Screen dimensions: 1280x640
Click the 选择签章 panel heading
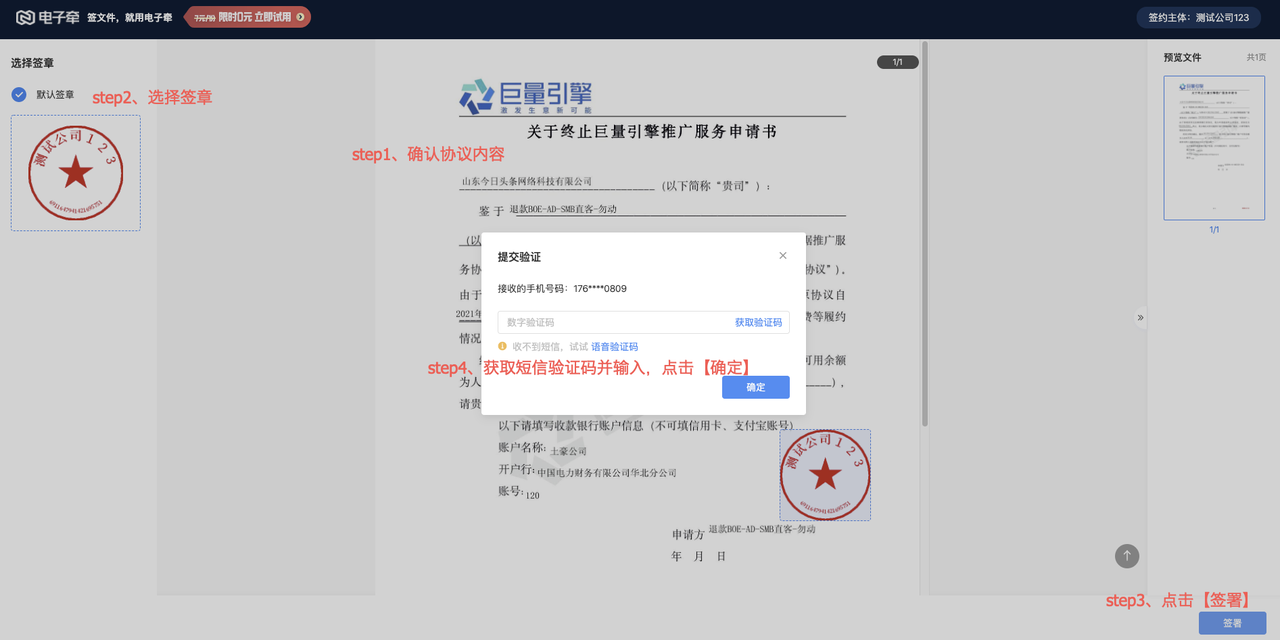(33, 63)
